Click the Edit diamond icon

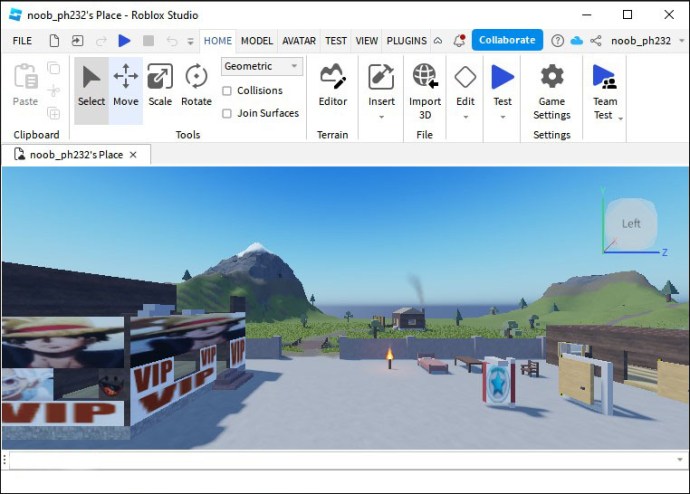point(465,77)
